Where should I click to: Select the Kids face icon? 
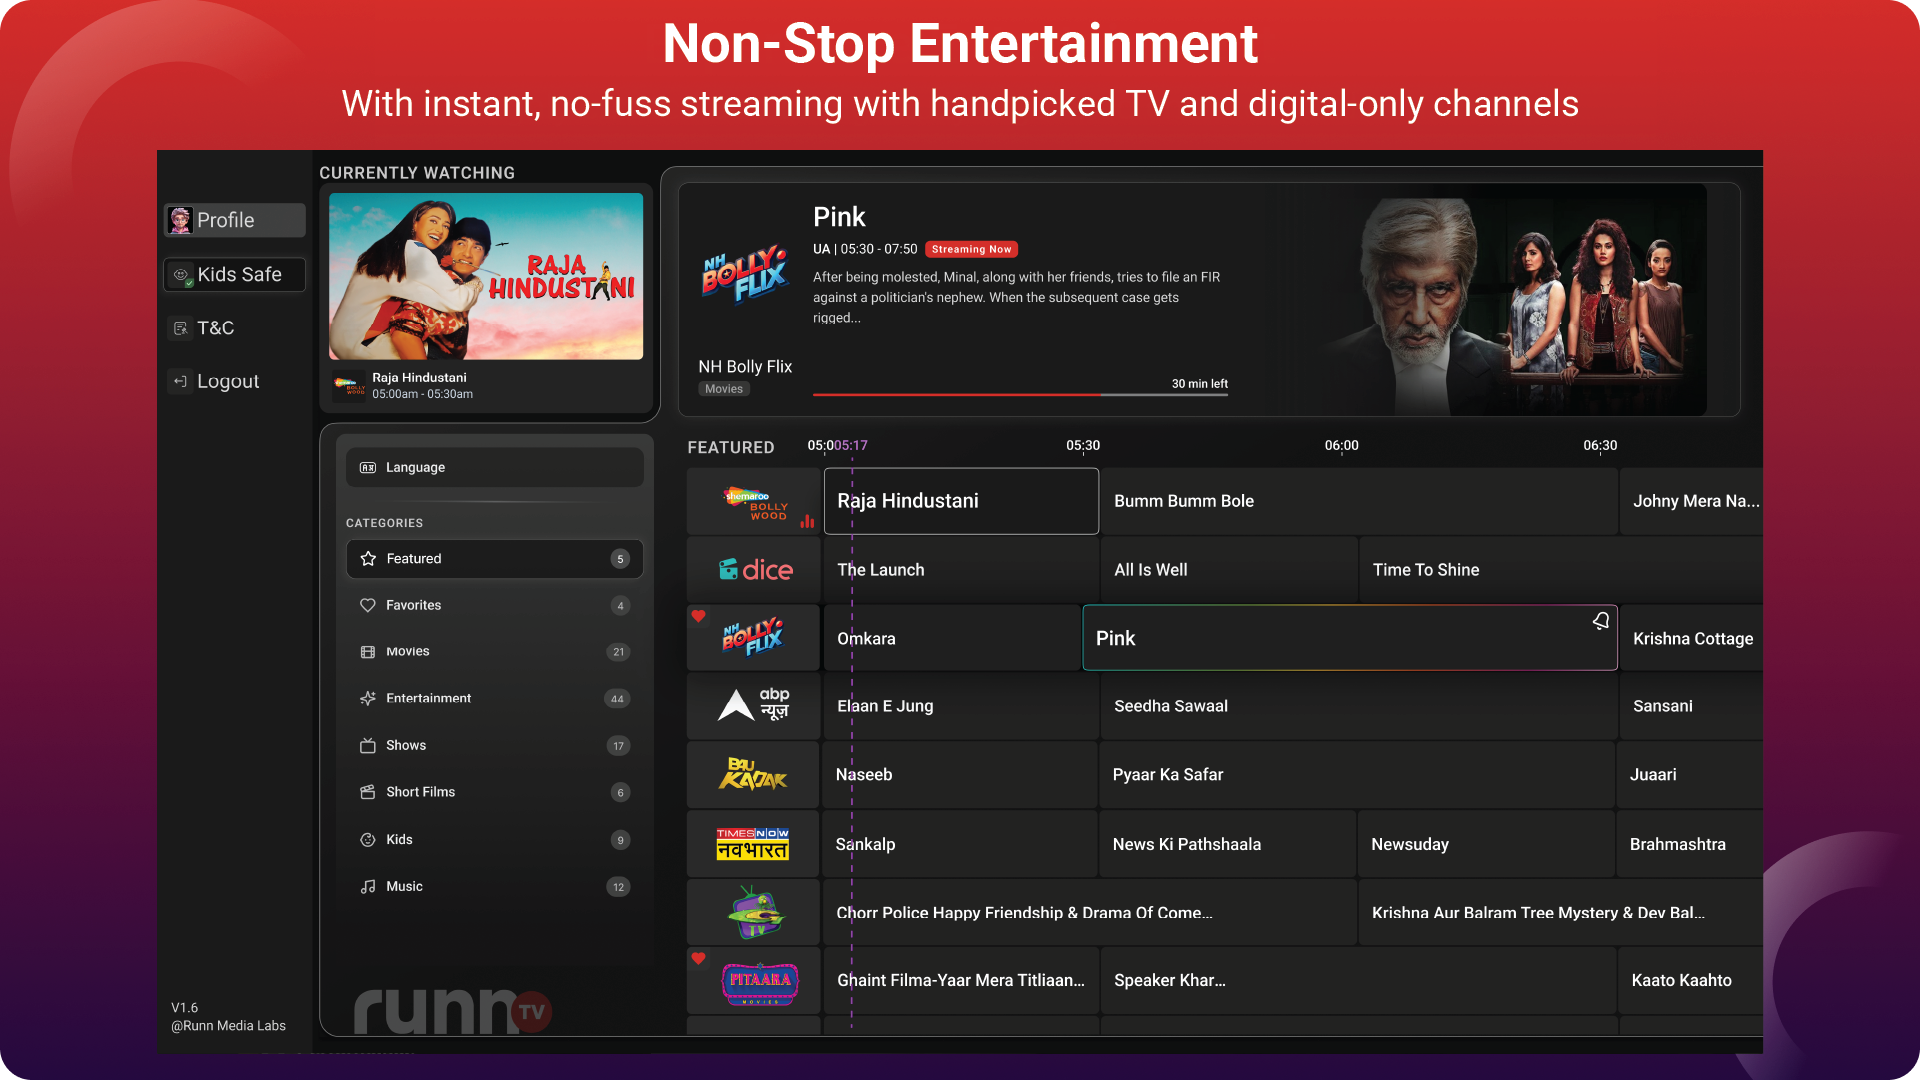tap(368, 840)
